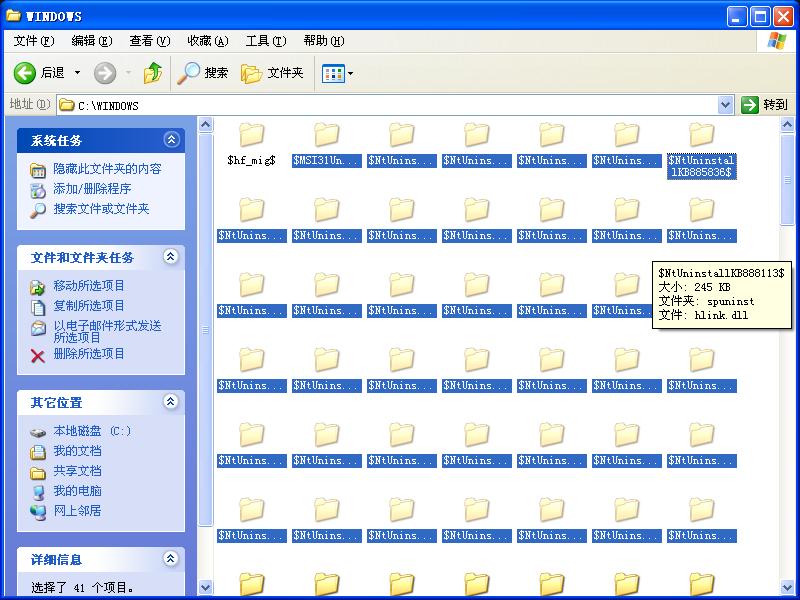Viewport: 800px width, 600px height.
Task: Go up one folder level icon
Action: tap(153, 73)
